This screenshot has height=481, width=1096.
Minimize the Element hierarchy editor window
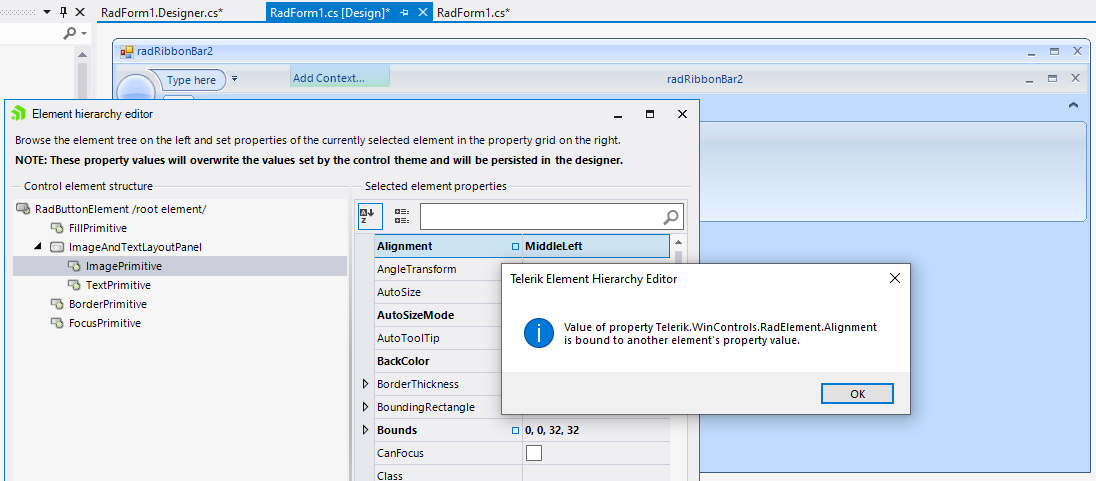pos(618,114)
